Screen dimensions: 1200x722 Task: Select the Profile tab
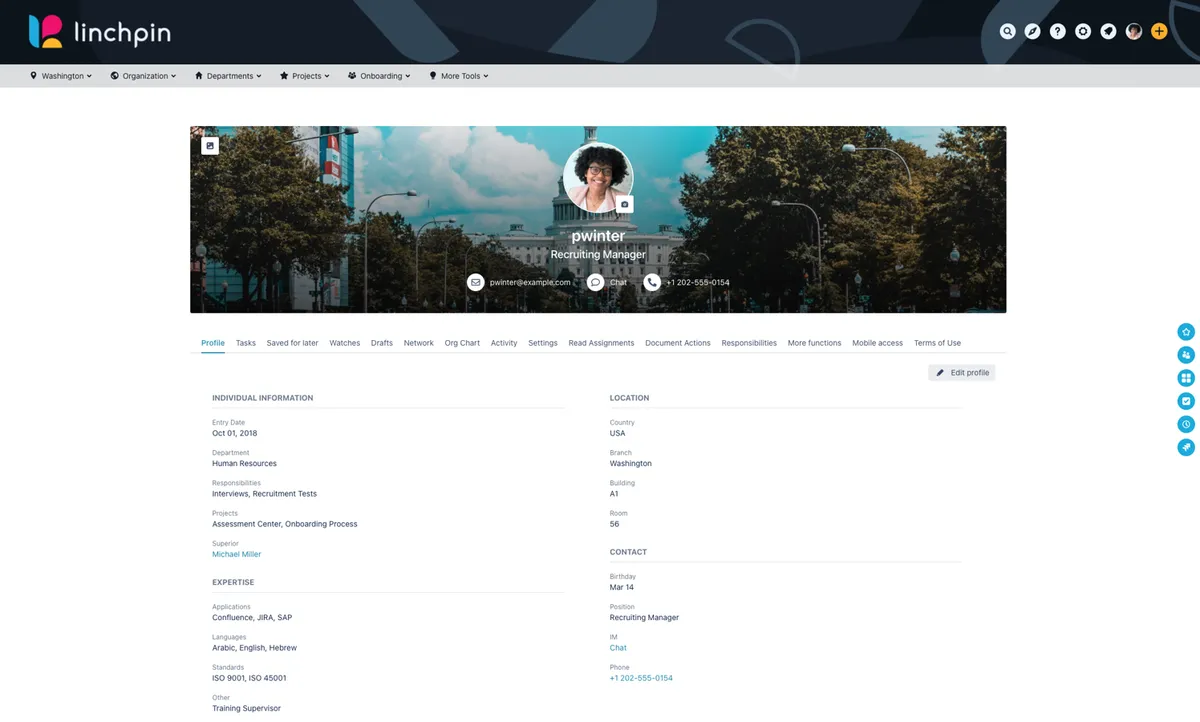click(213, 343)
